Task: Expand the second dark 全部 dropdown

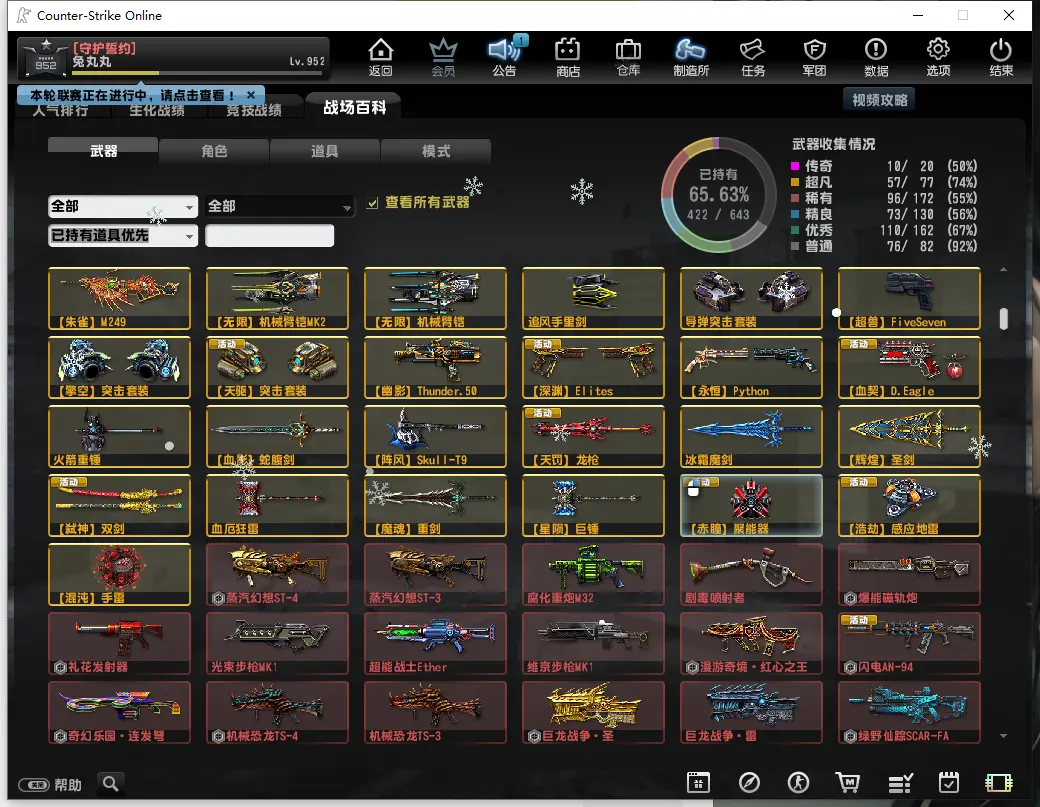Action: [x=279, y=206]
